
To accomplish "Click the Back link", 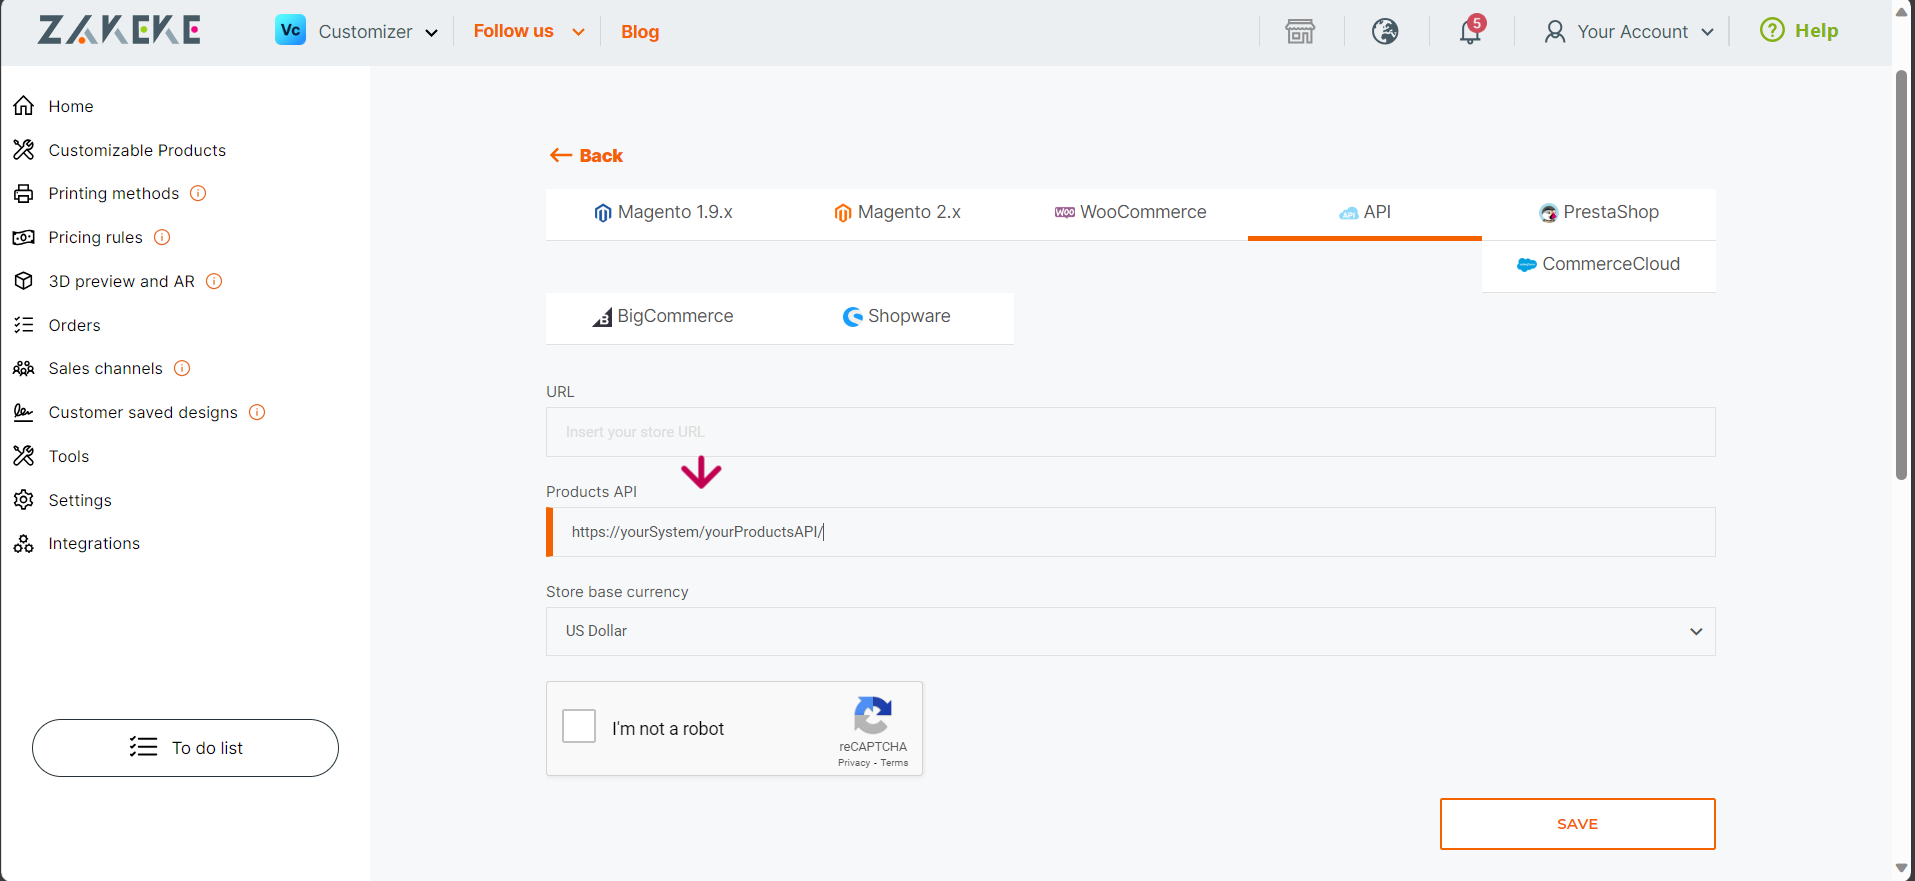I will pyautogui.click(x=586, y=155).
